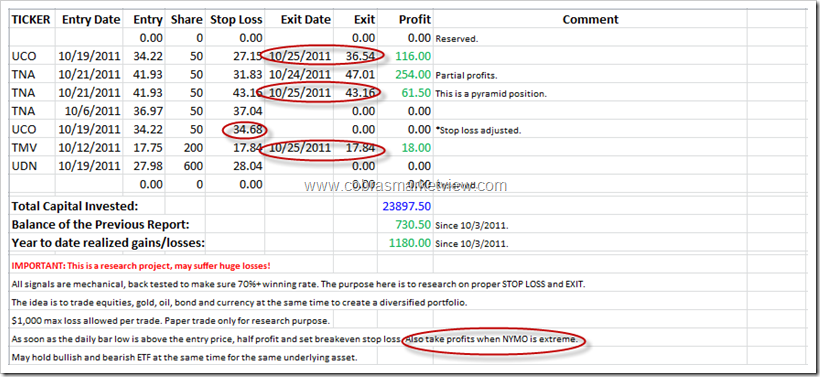Click the Total Capital Invested label
This screenshot has height=377, width=820.
[x=75, y=206]
